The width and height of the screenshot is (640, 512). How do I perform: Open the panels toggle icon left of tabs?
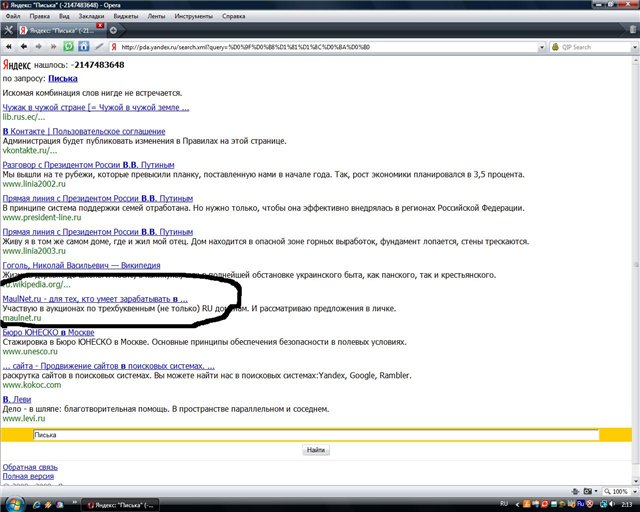click(8, 31)
